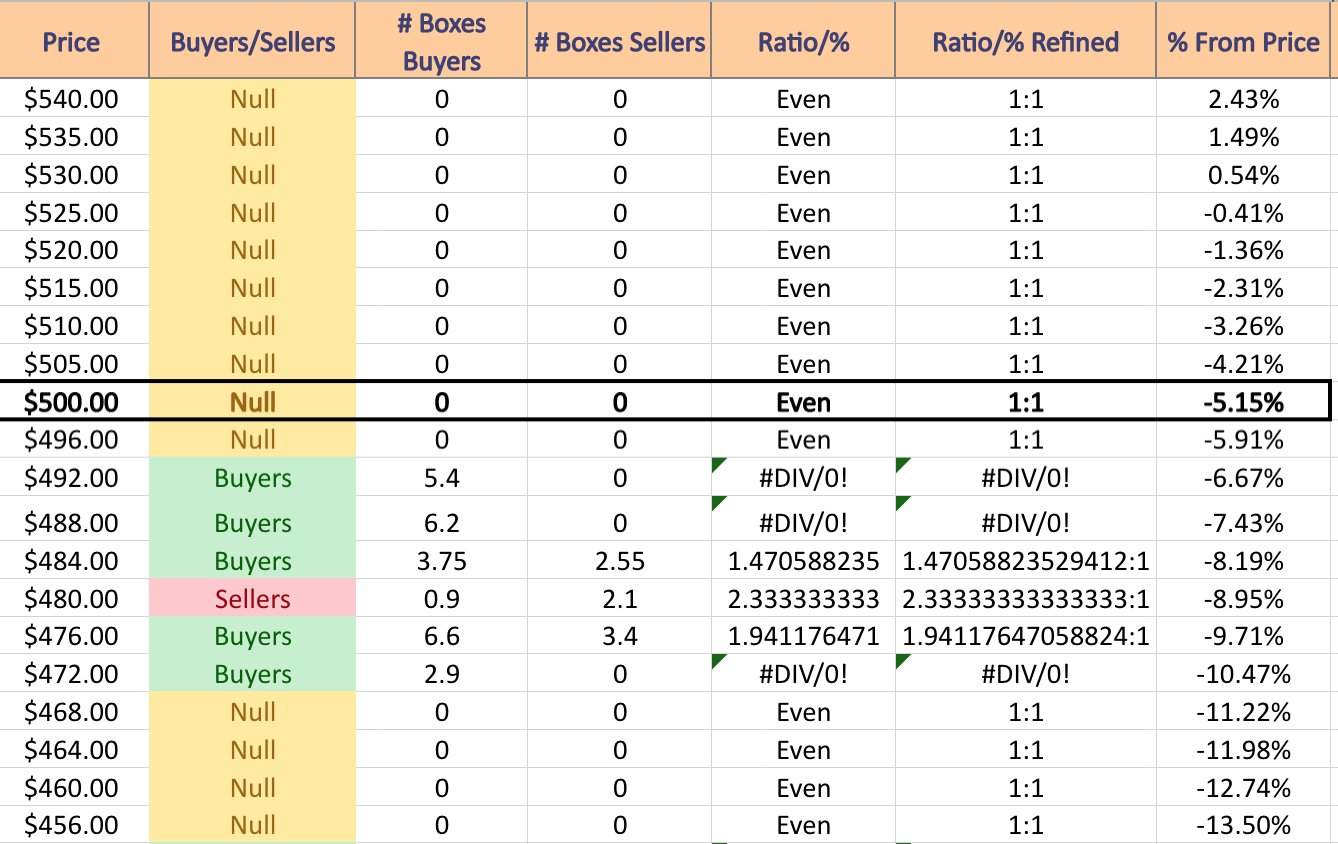Select the Null cell for $456.00

(253, 825)
